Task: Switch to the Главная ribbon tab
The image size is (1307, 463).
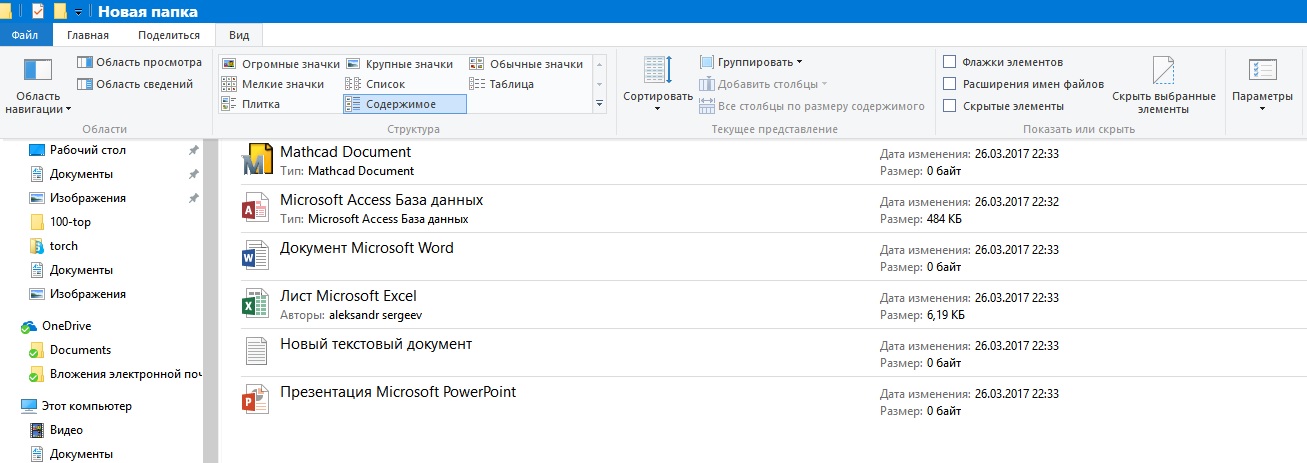Action: coord(88,34)
